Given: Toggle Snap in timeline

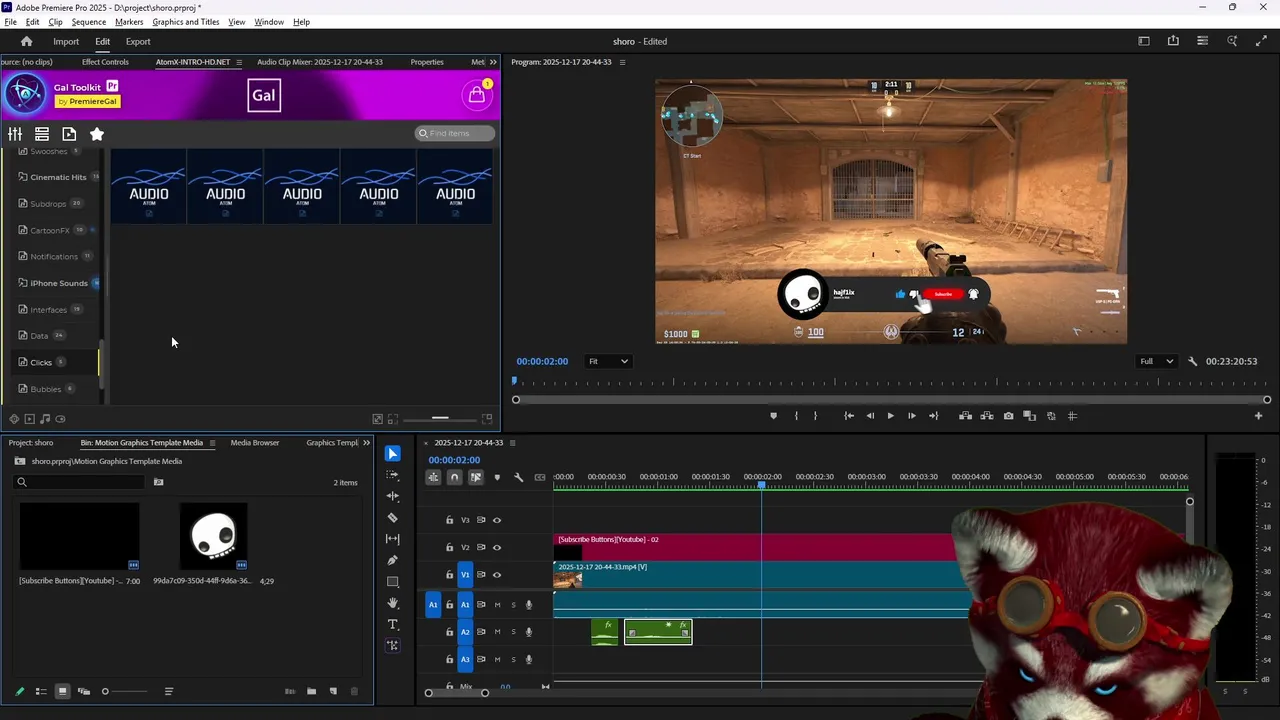Looking at the screenshot, I should point(454,477).
